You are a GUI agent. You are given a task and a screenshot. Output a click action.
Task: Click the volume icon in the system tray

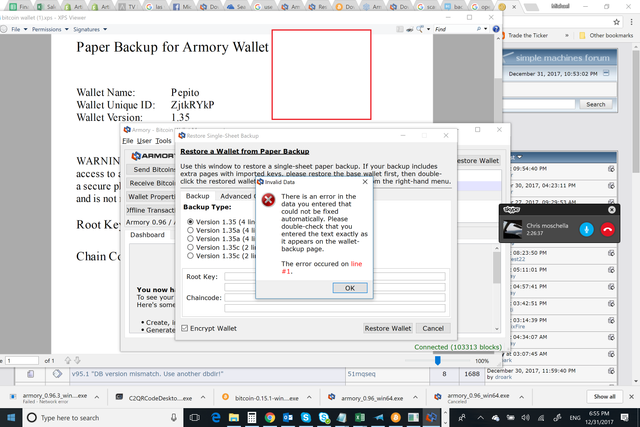(526, 418)
